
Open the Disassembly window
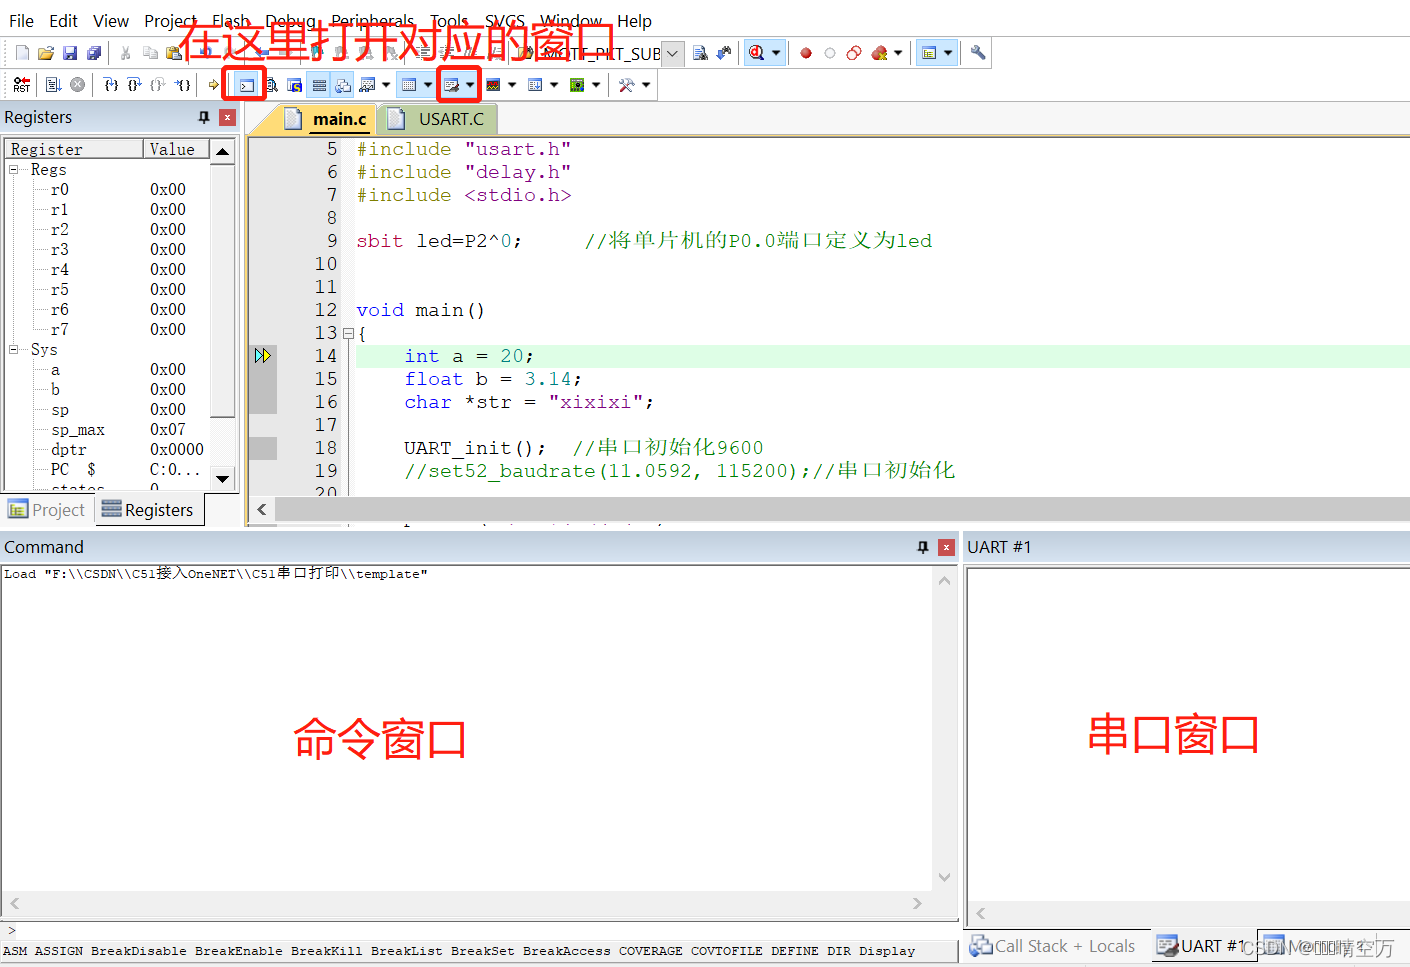(271, 85)
